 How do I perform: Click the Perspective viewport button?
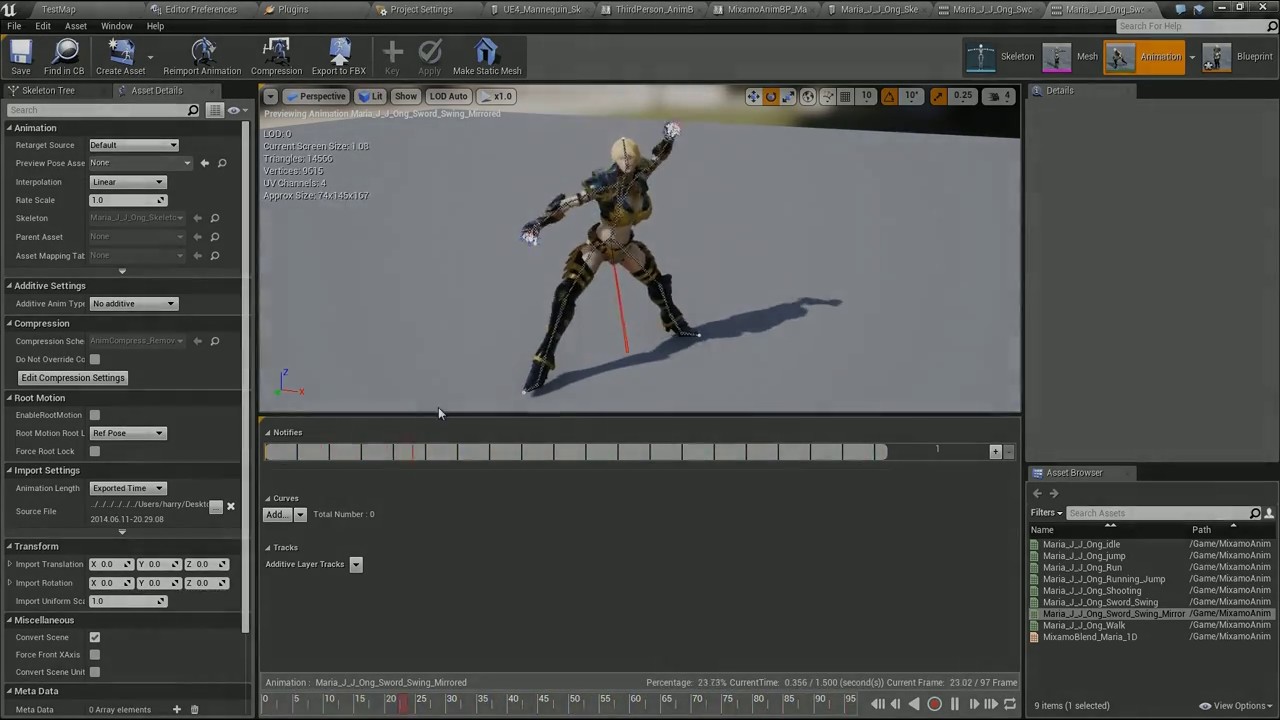point(316,96)
